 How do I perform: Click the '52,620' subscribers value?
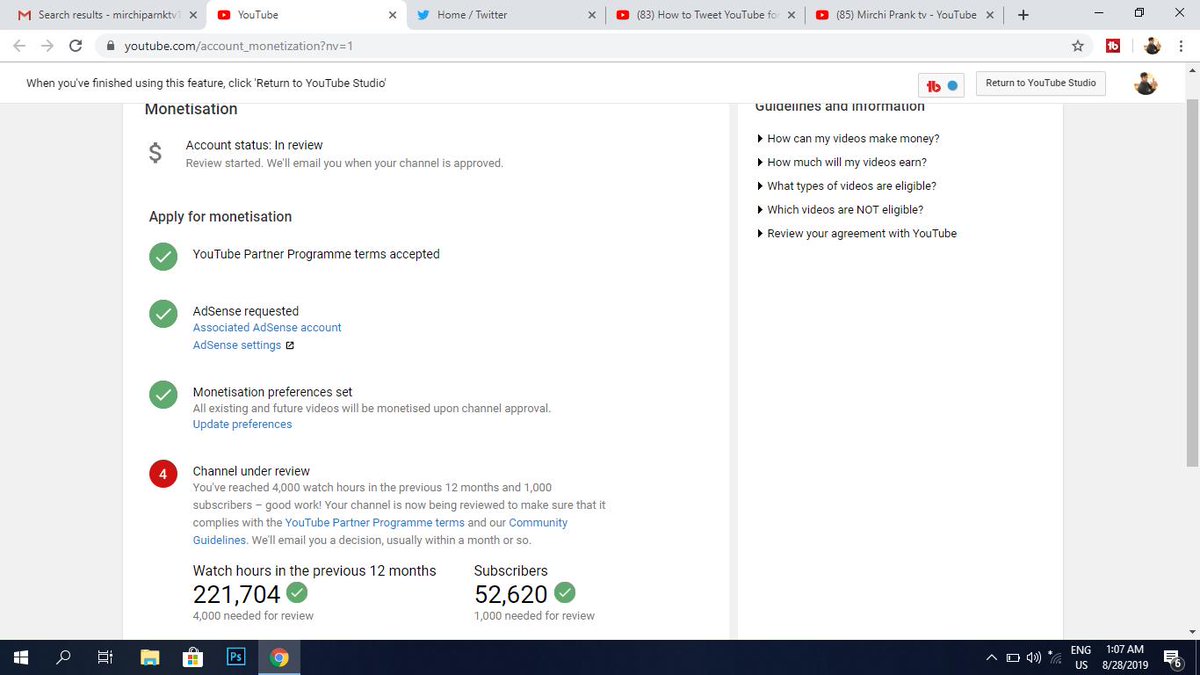(x=511, y=594)
